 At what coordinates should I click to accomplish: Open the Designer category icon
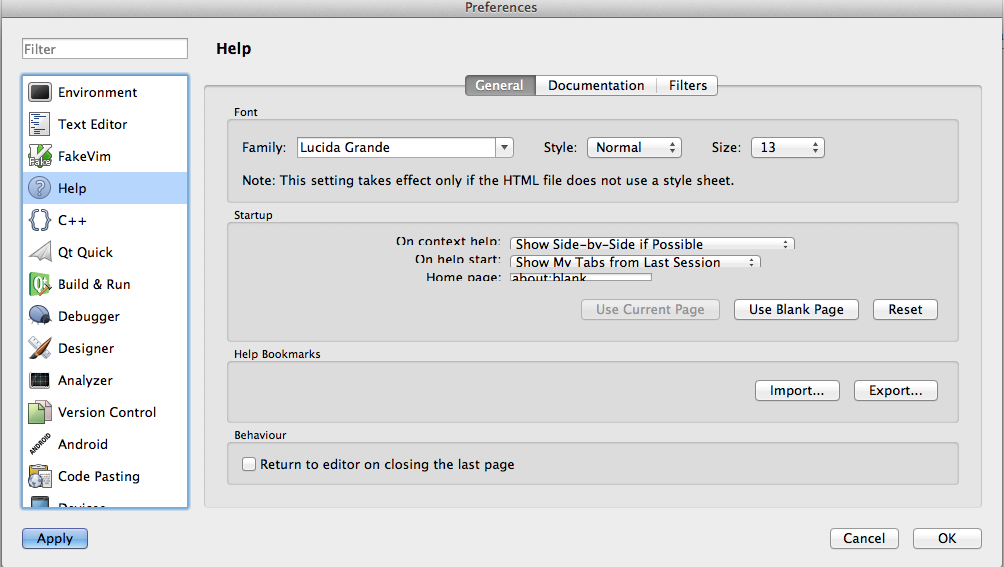[x=40, y=349]
